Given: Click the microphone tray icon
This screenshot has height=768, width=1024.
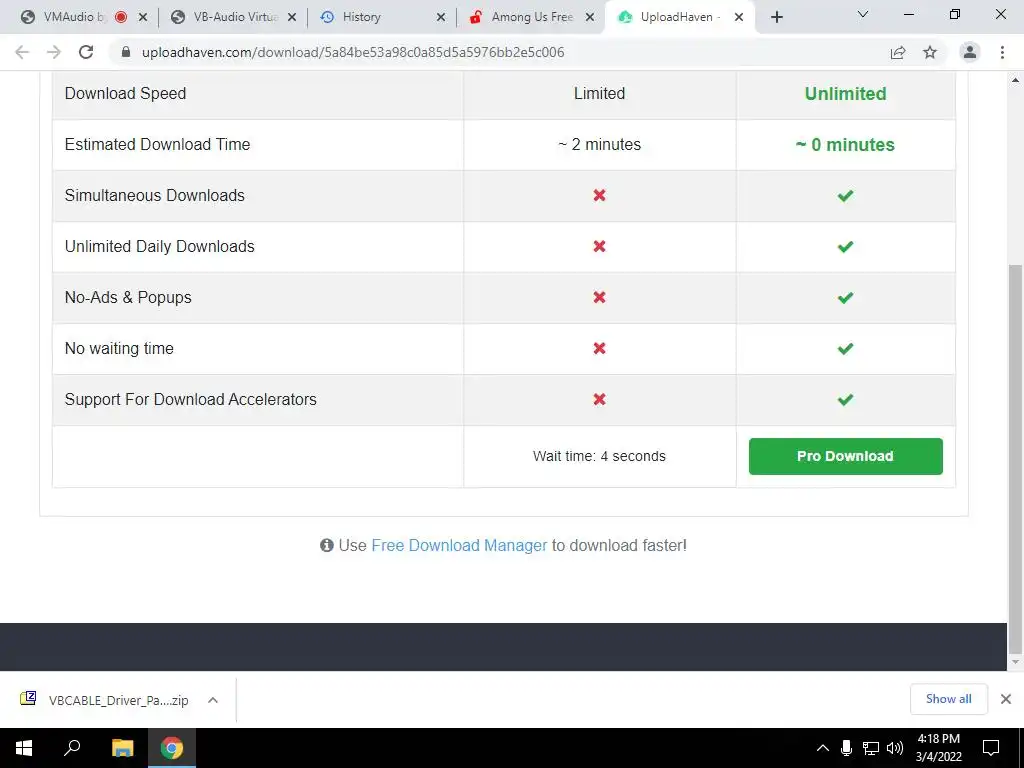Looking at the screenshot, I should coord(846,748).
